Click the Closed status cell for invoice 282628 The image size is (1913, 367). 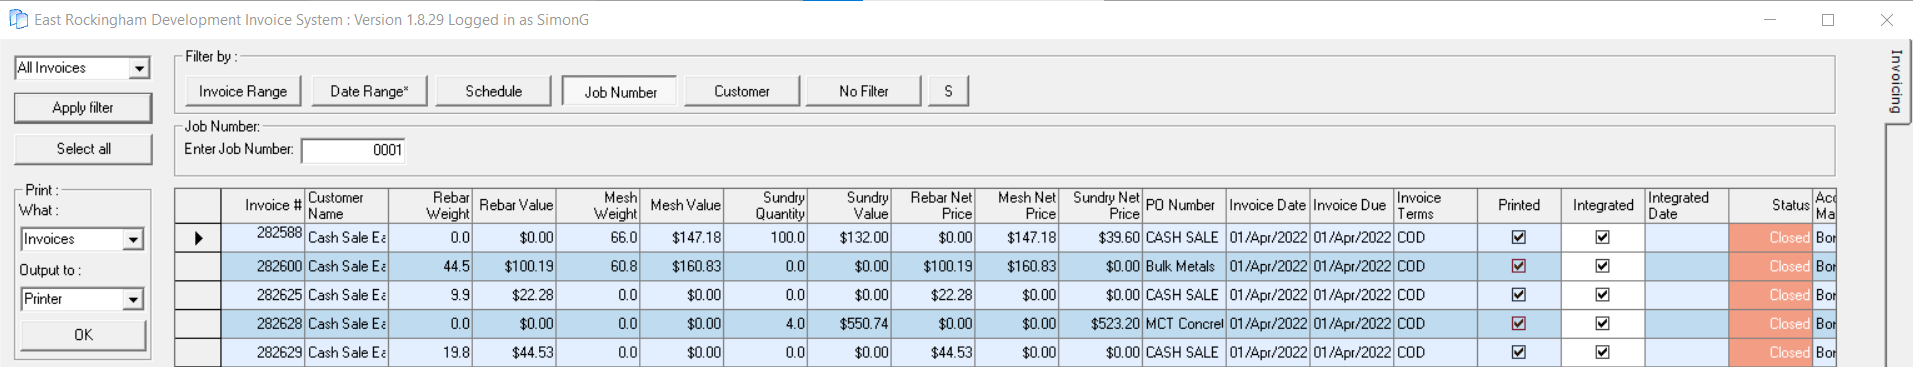point(1770,324)
